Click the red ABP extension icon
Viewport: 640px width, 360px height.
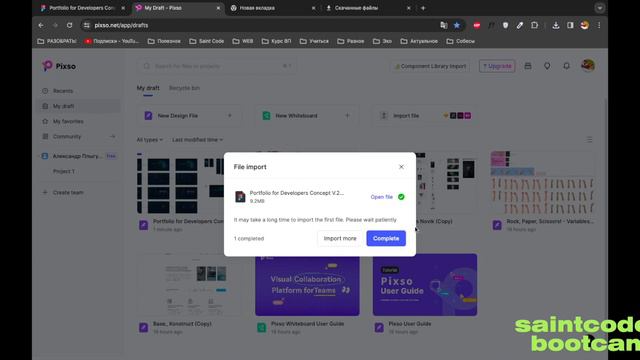(x=477, y=25)
